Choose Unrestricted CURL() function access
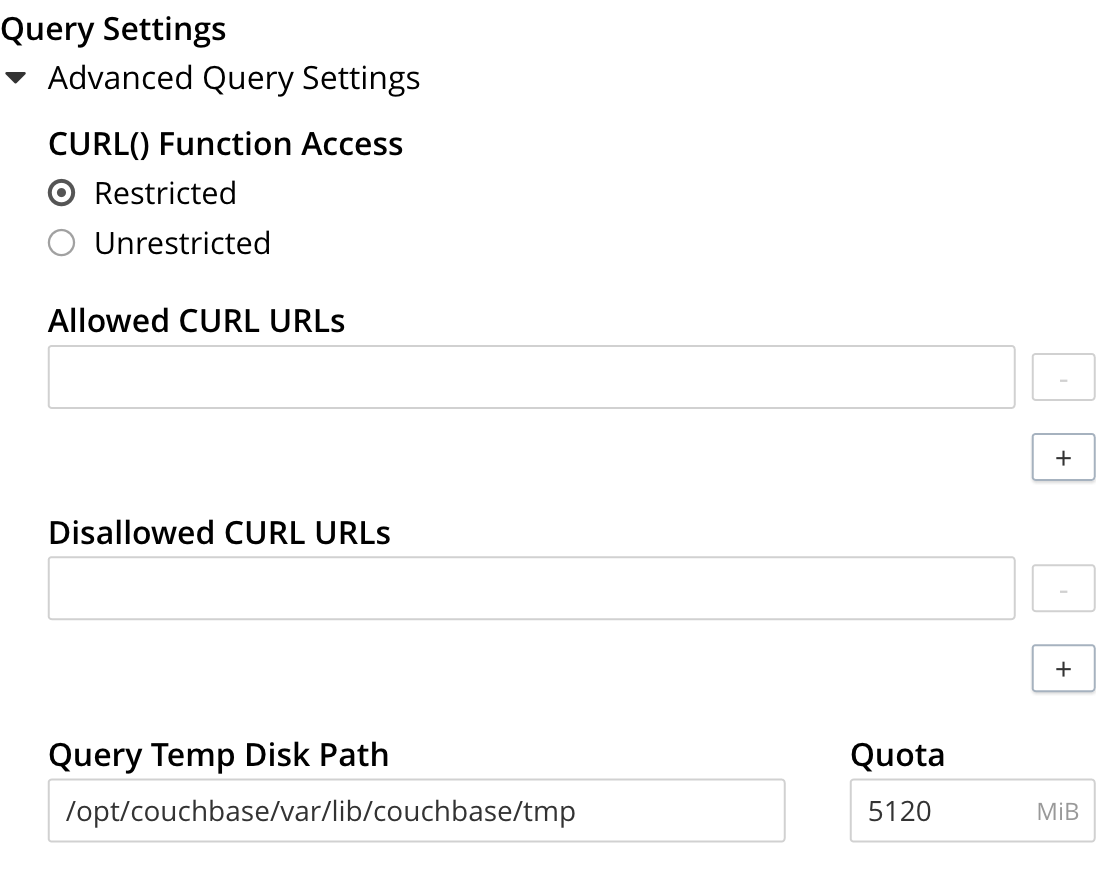This screenshot has width=1096, height=874. click(61, 242)
